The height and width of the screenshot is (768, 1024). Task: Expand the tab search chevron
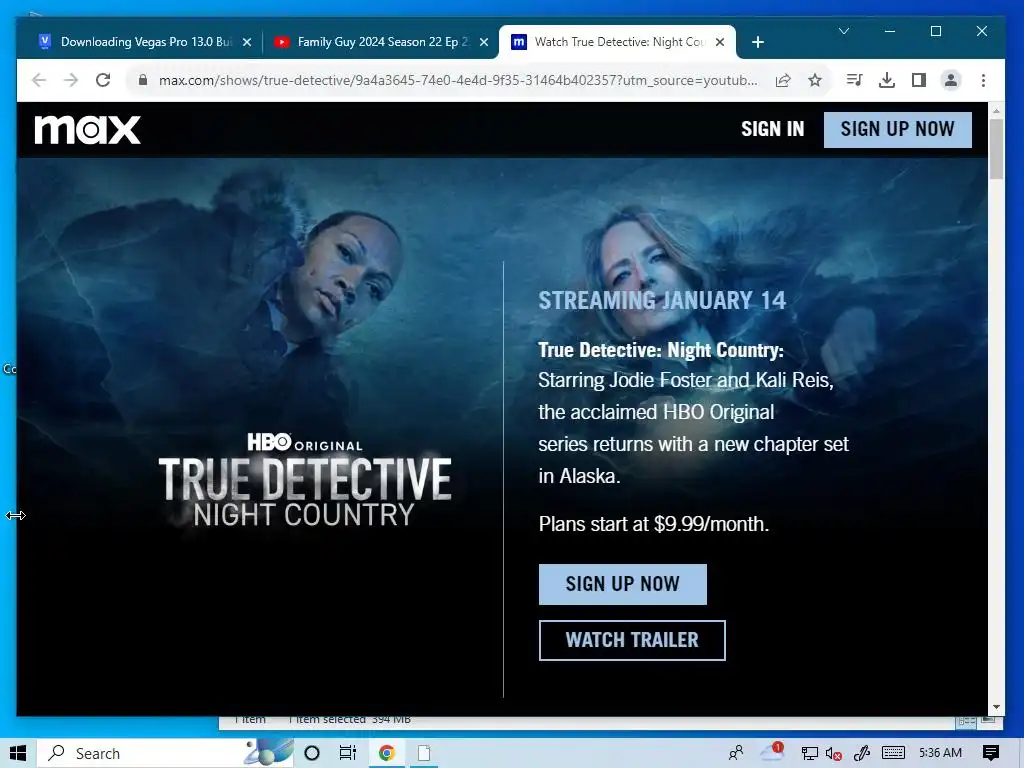[x=844, y=31]
